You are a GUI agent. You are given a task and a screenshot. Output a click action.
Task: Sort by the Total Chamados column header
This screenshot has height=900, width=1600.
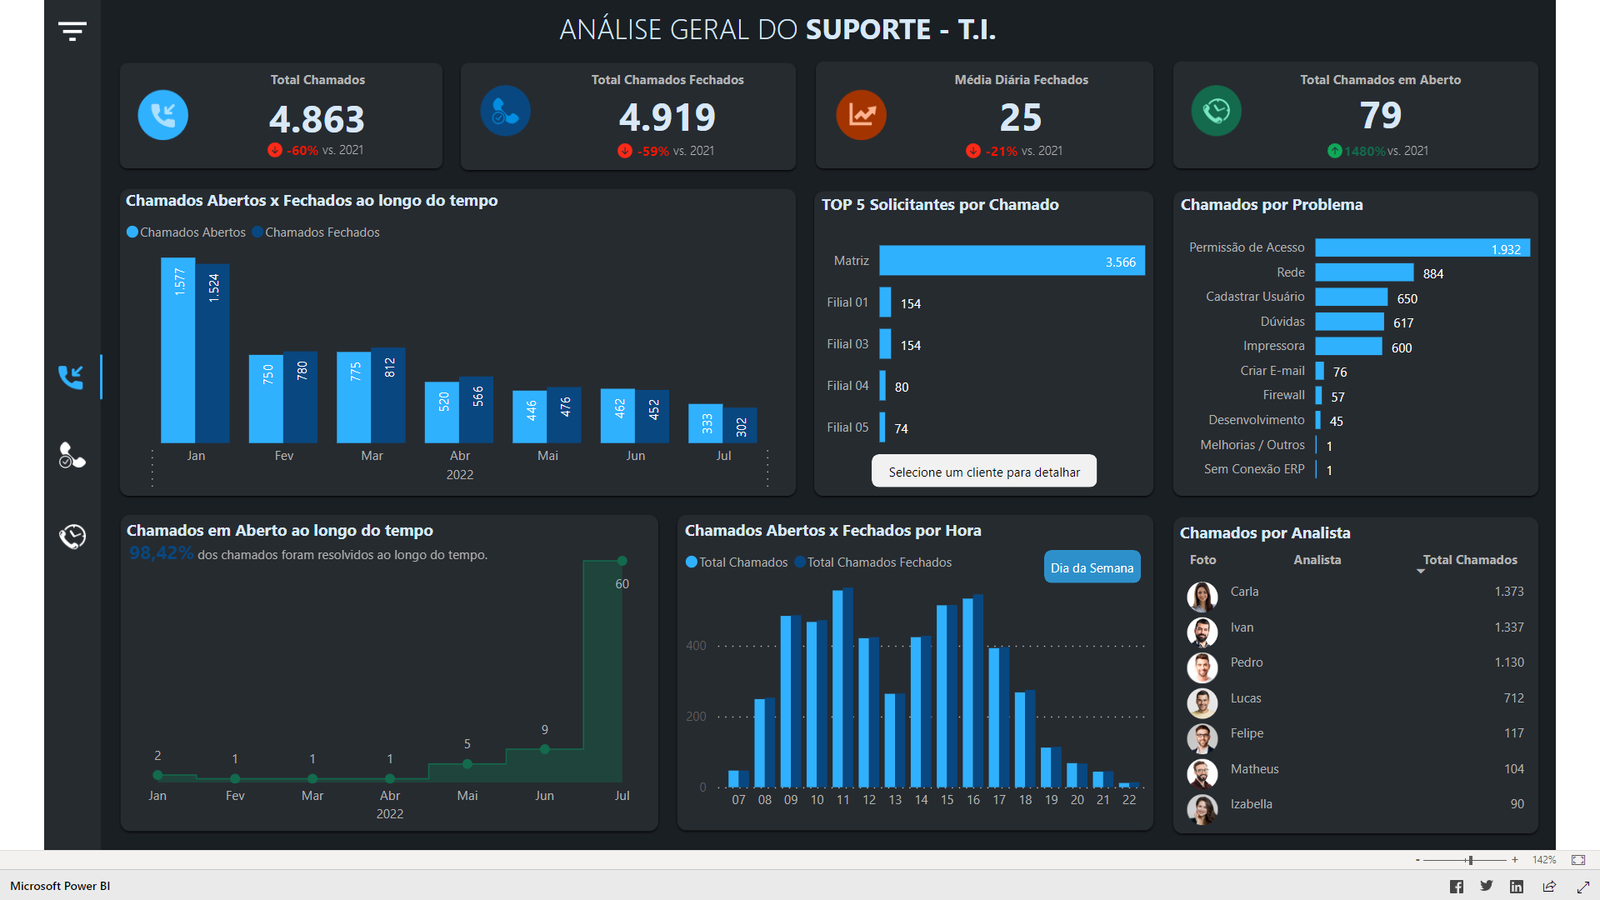pyautogui.click(x=1469, y=560)
